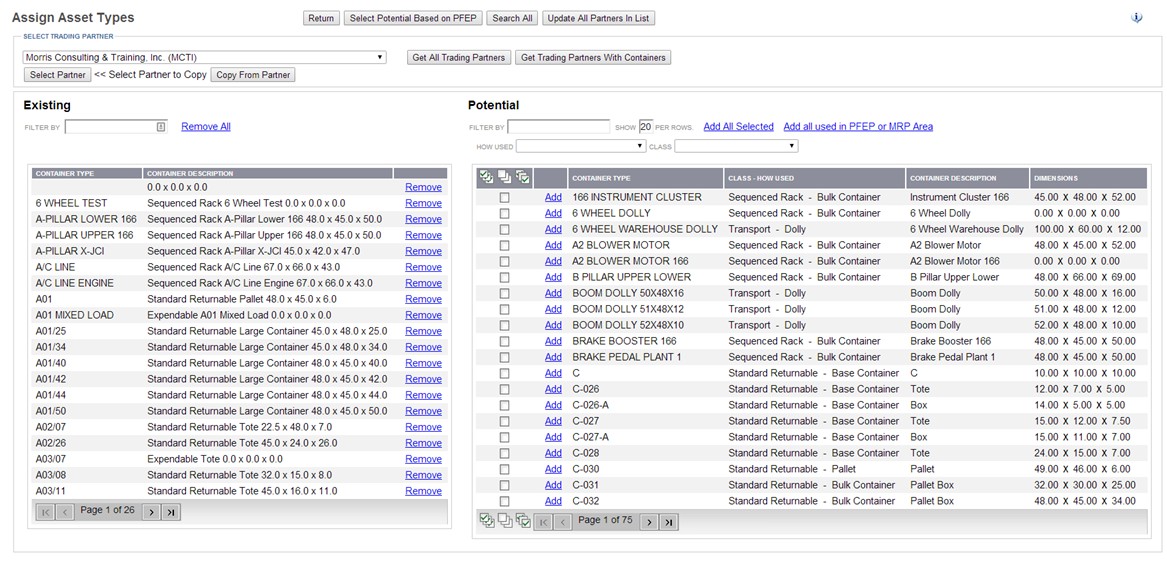Remove the A02/26 container
Viewport: 1167px width, 569px height.
423,443
